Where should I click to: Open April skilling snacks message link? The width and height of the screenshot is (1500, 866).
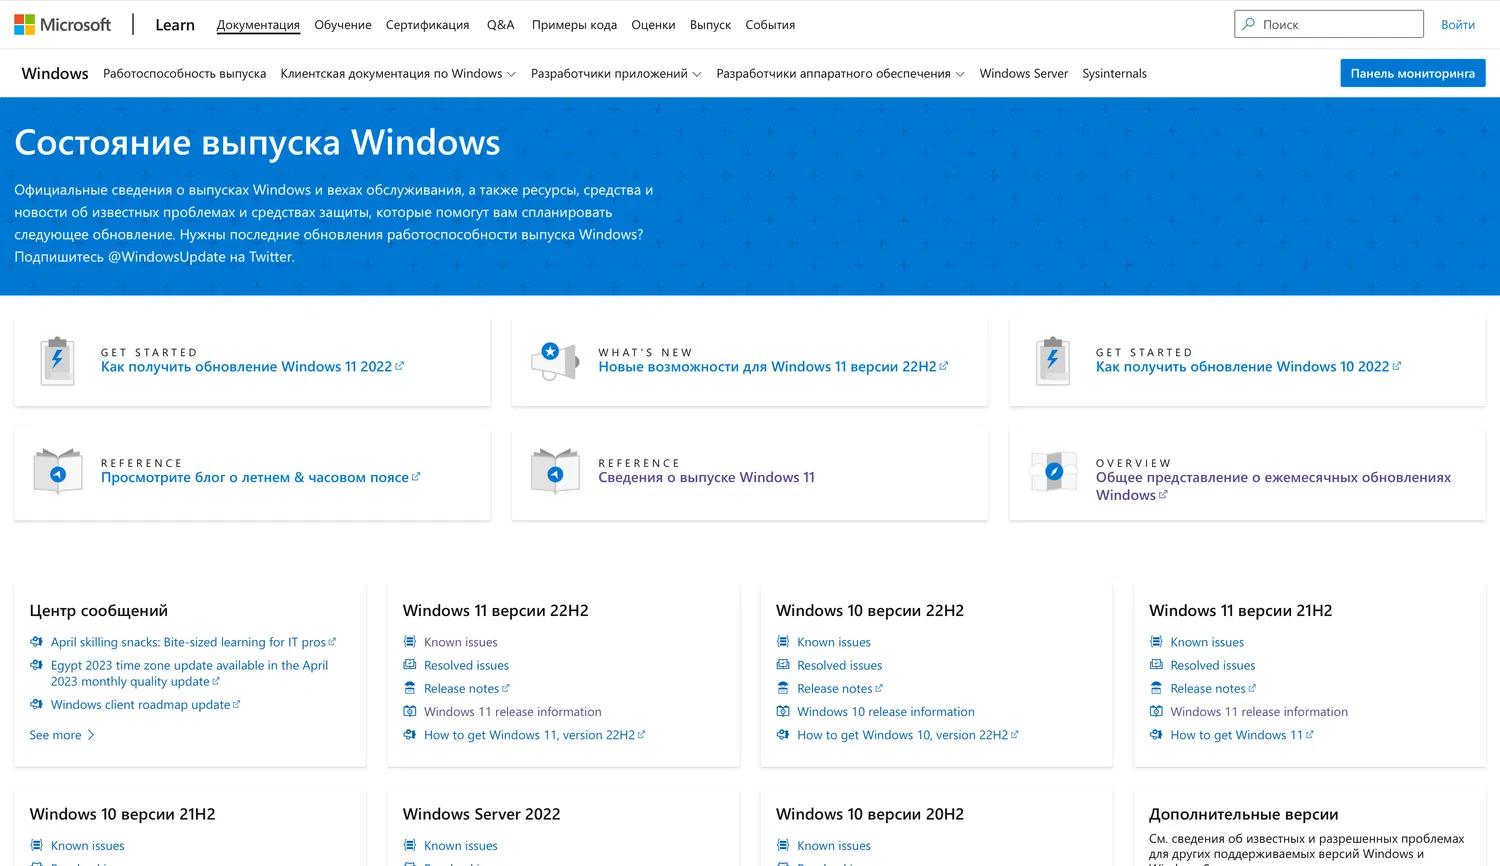(x=193, y=642)
